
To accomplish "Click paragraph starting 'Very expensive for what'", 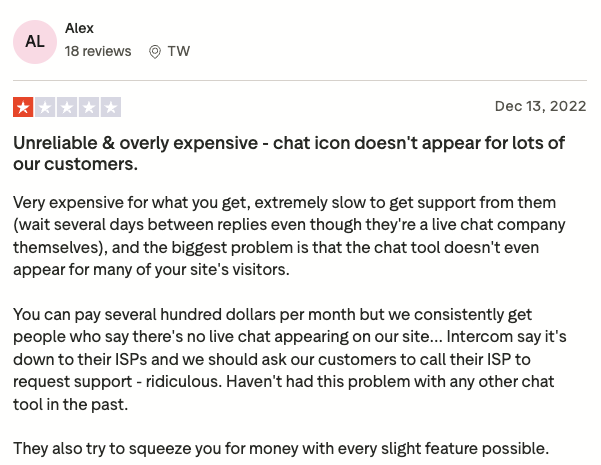I will 289,236.
